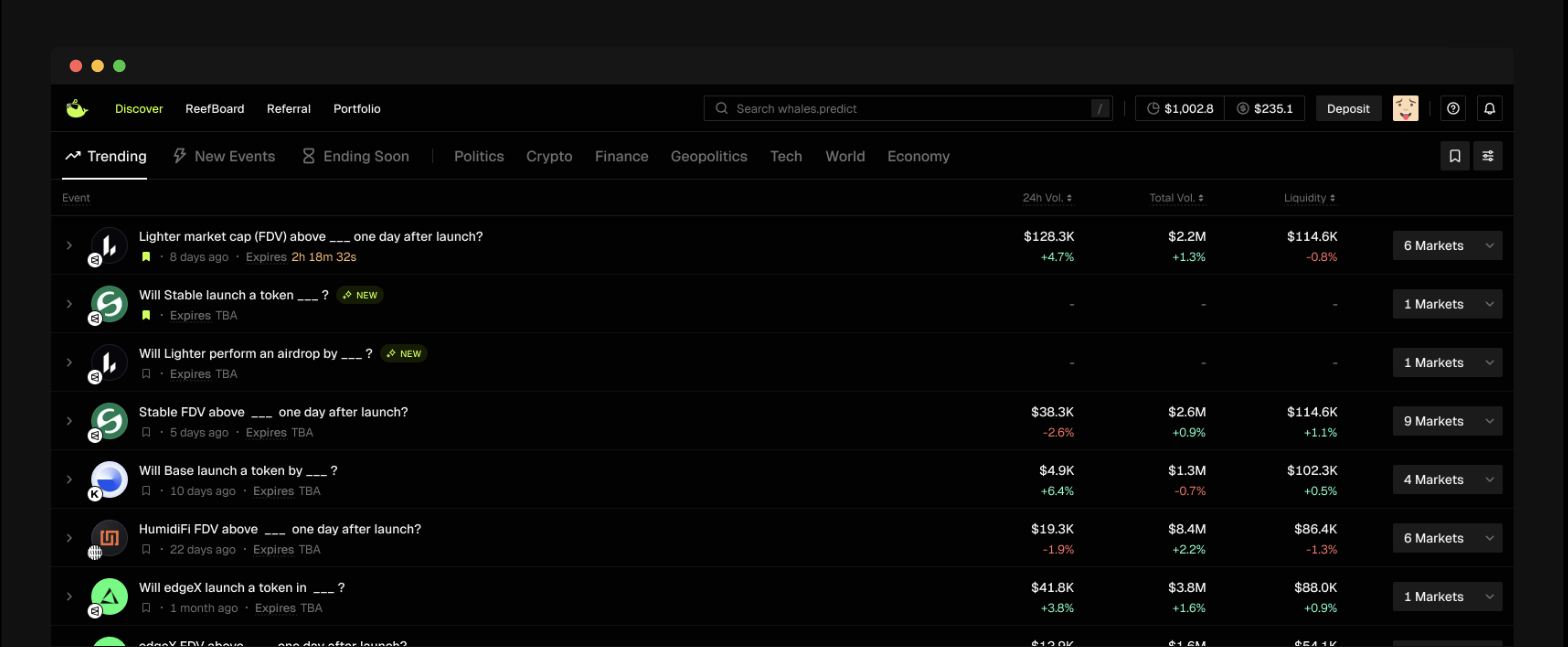Viewport: 1568px width, 647px height.
Task: Toggle bookmark on Lighter airdrop event
Action: point(146,374)
